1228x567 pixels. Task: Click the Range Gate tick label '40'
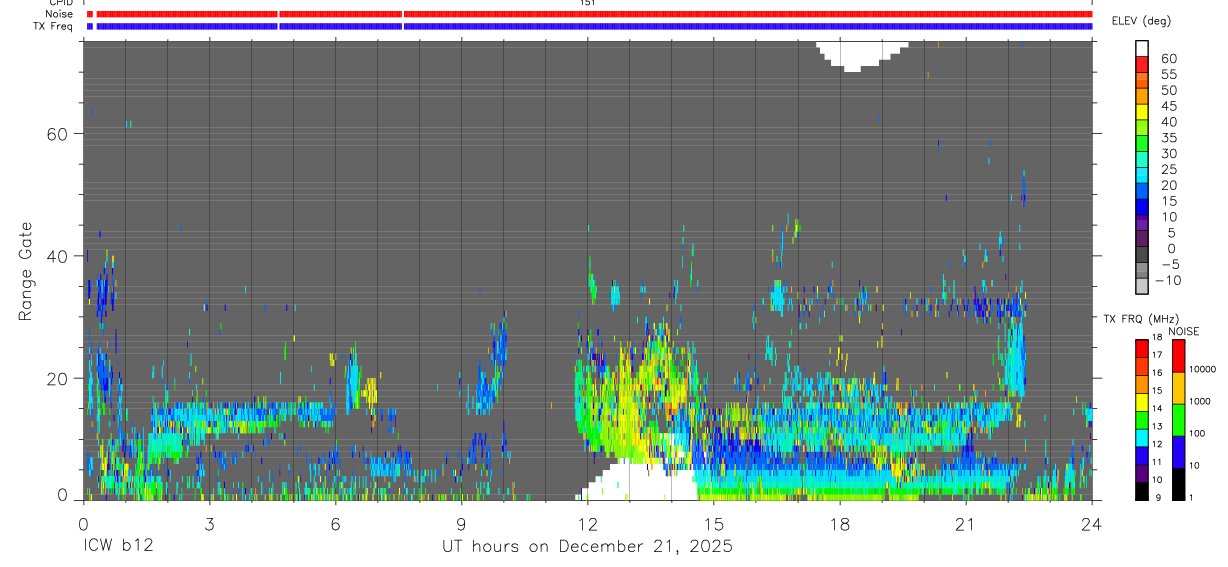pyautogui.click(x=58, y=256)
